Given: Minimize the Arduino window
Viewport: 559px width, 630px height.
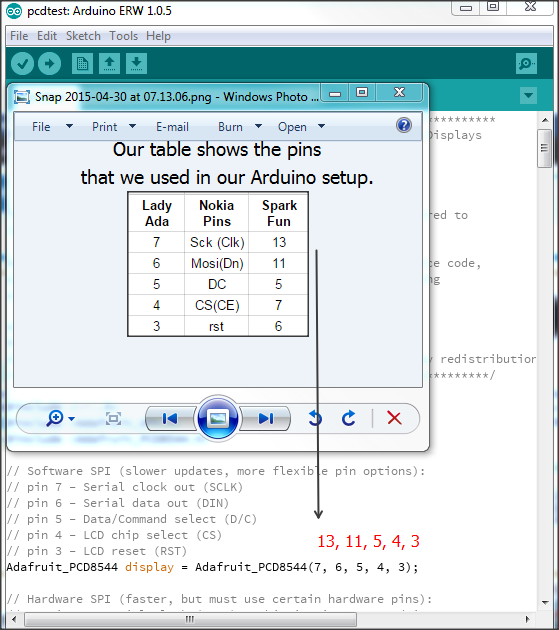Looking at the screenshot, I should pos(466,8).
